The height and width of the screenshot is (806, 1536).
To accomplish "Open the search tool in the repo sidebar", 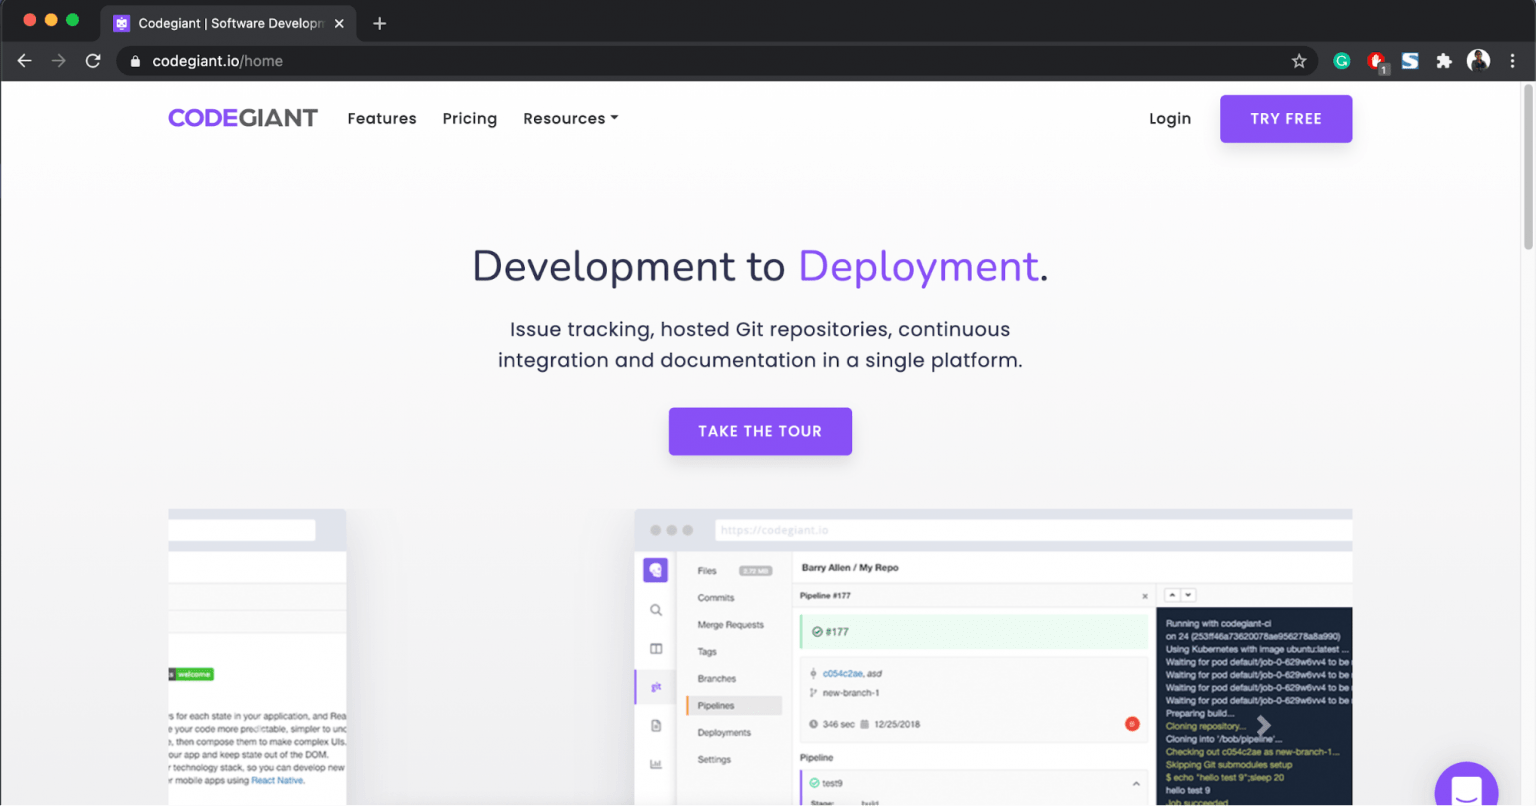I will 656,610.
